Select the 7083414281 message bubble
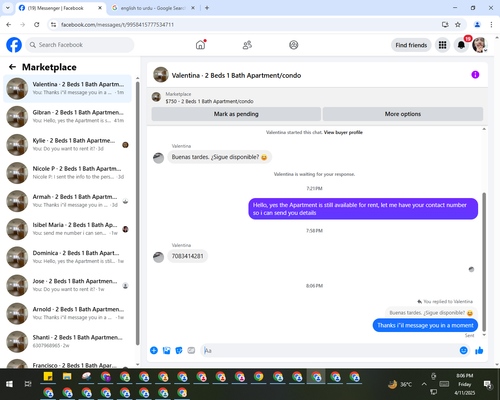 [187, 256]
